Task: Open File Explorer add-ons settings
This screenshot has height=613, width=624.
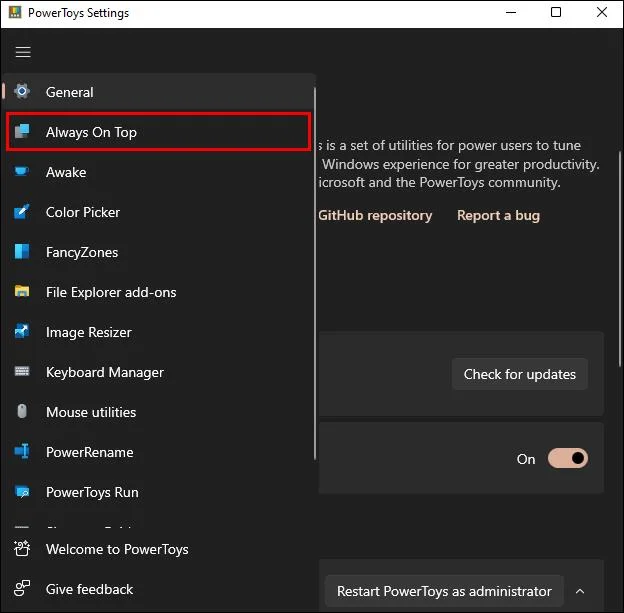Action: [159, 292]
